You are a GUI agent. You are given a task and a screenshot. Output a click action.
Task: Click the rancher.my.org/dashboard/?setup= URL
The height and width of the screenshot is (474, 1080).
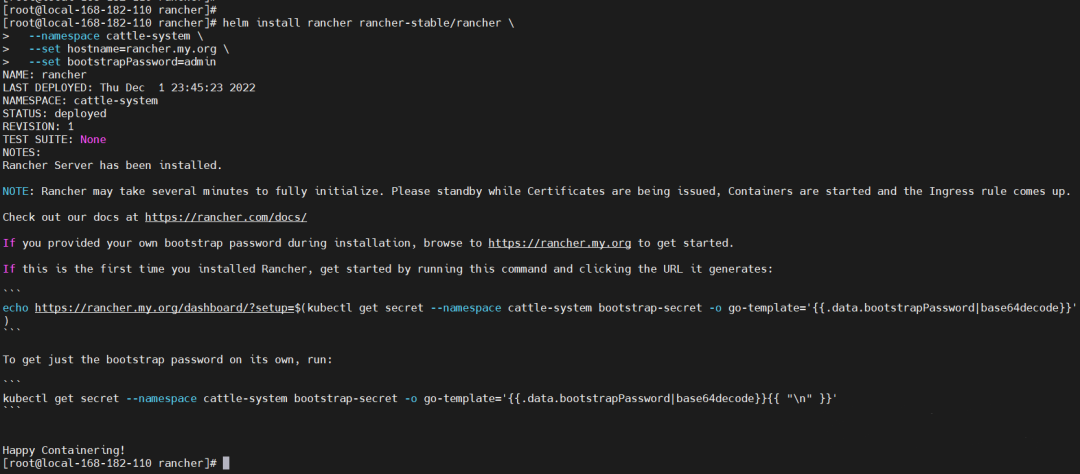[165, 308]
